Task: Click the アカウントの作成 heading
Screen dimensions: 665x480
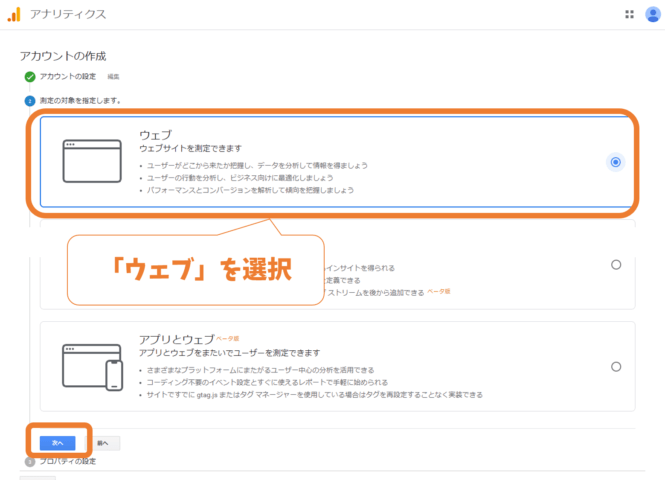Action: click(x=63, y=56)
